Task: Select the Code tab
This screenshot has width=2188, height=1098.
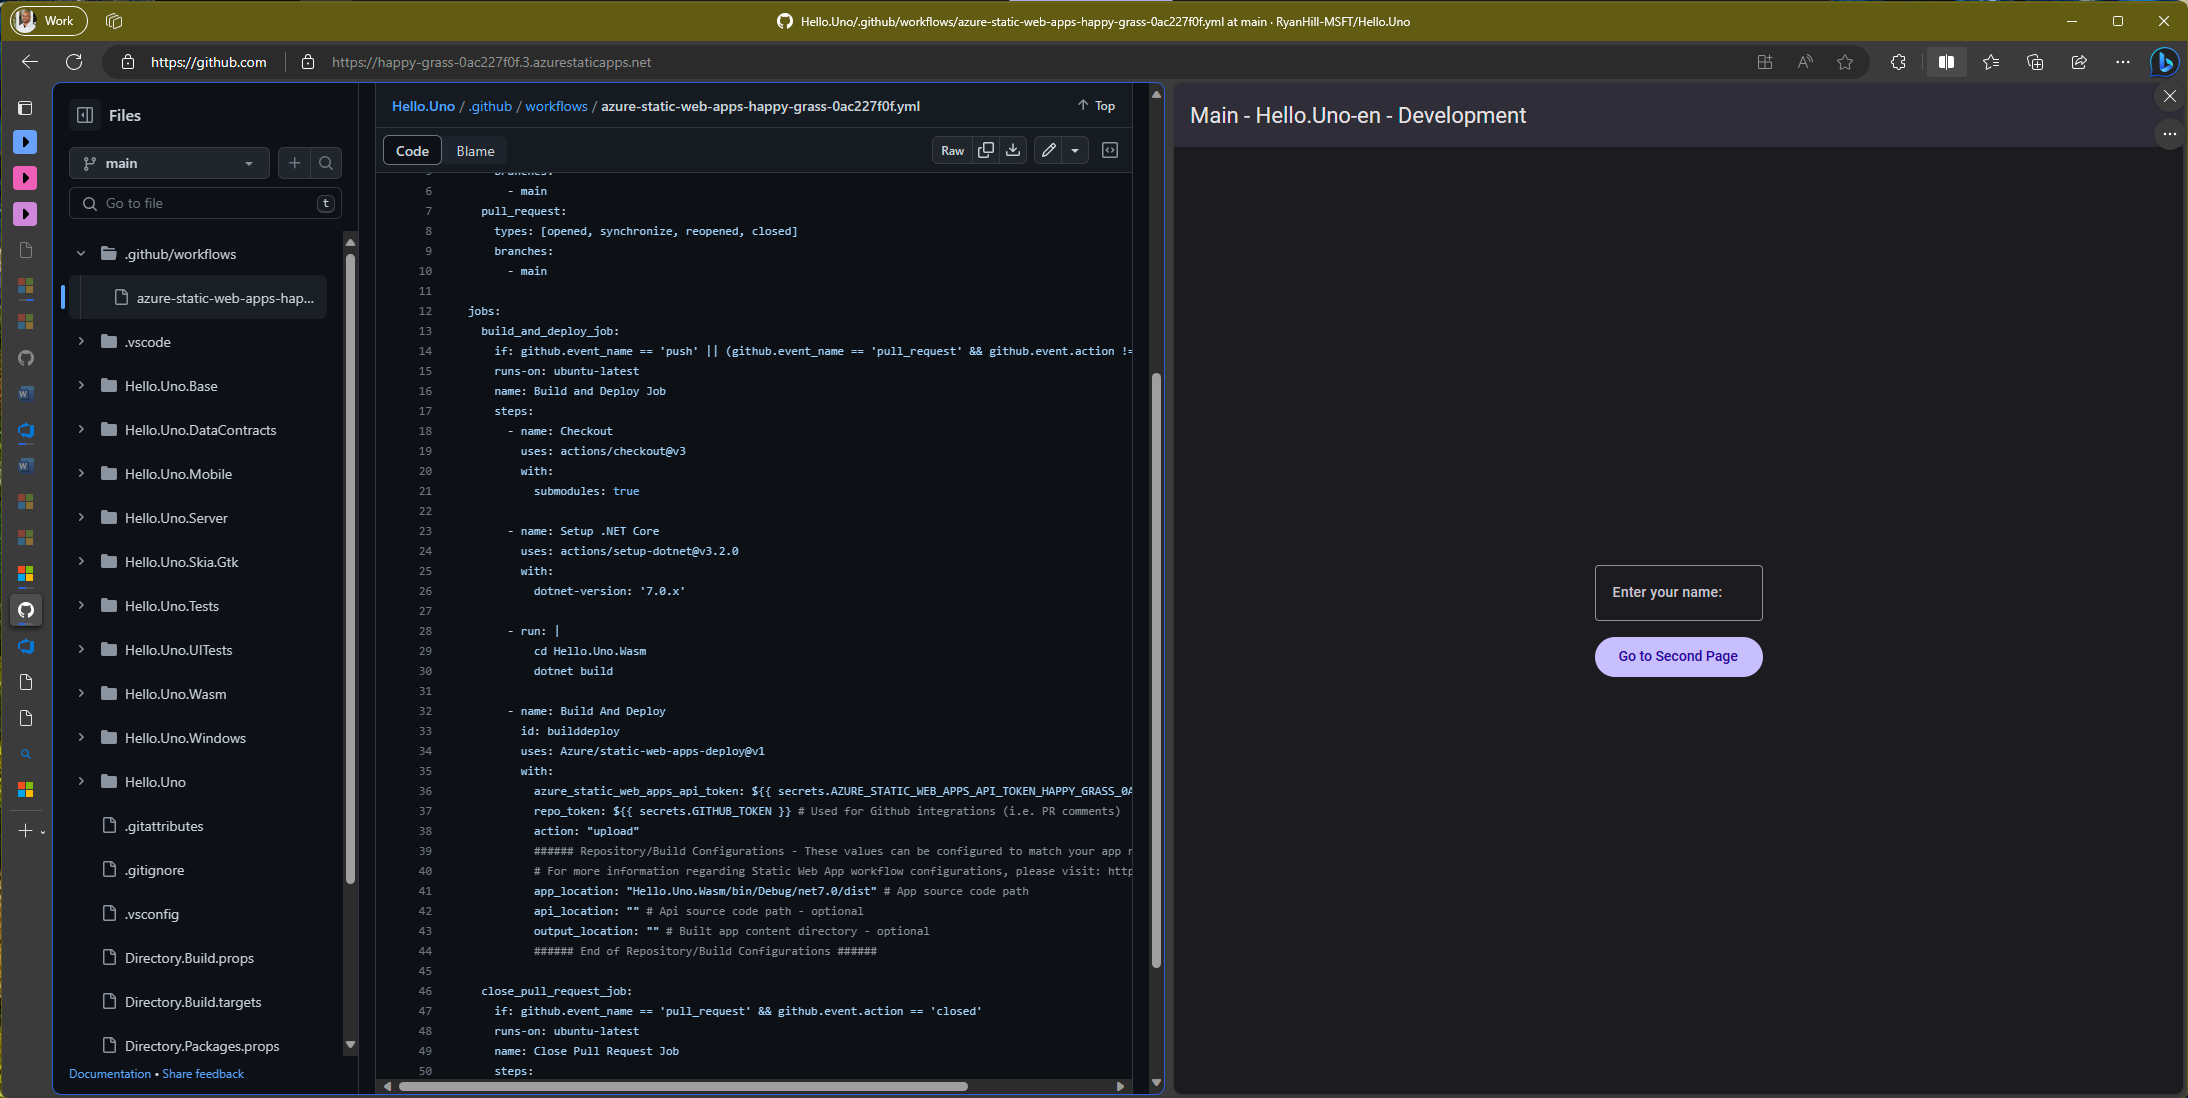Action: coord(412,151)
